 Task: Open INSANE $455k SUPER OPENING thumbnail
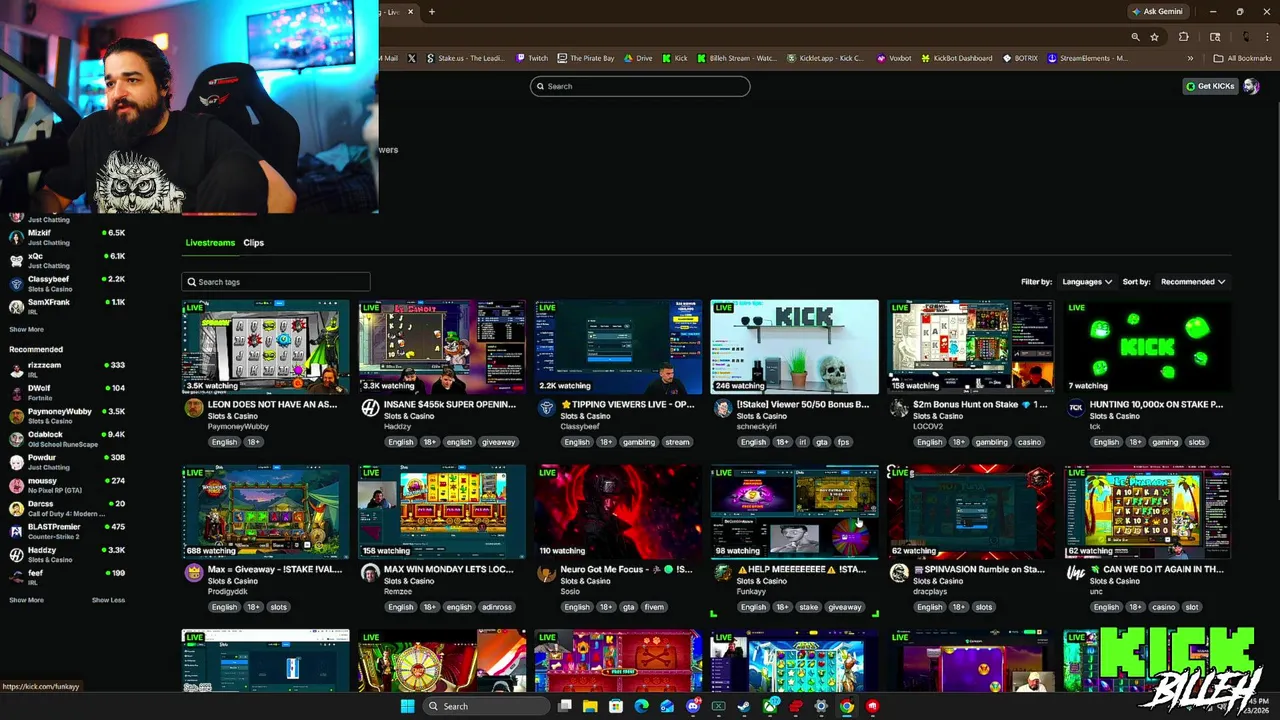[x=442, y=347]
